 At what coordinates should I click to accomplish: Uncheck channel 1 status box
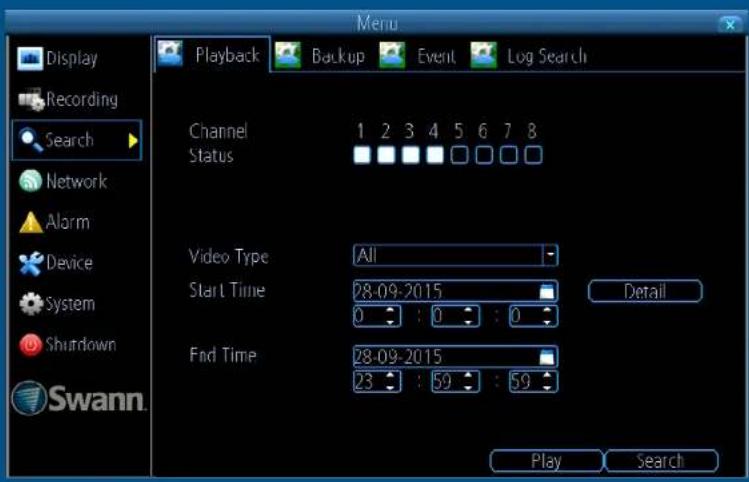(362, 155)
